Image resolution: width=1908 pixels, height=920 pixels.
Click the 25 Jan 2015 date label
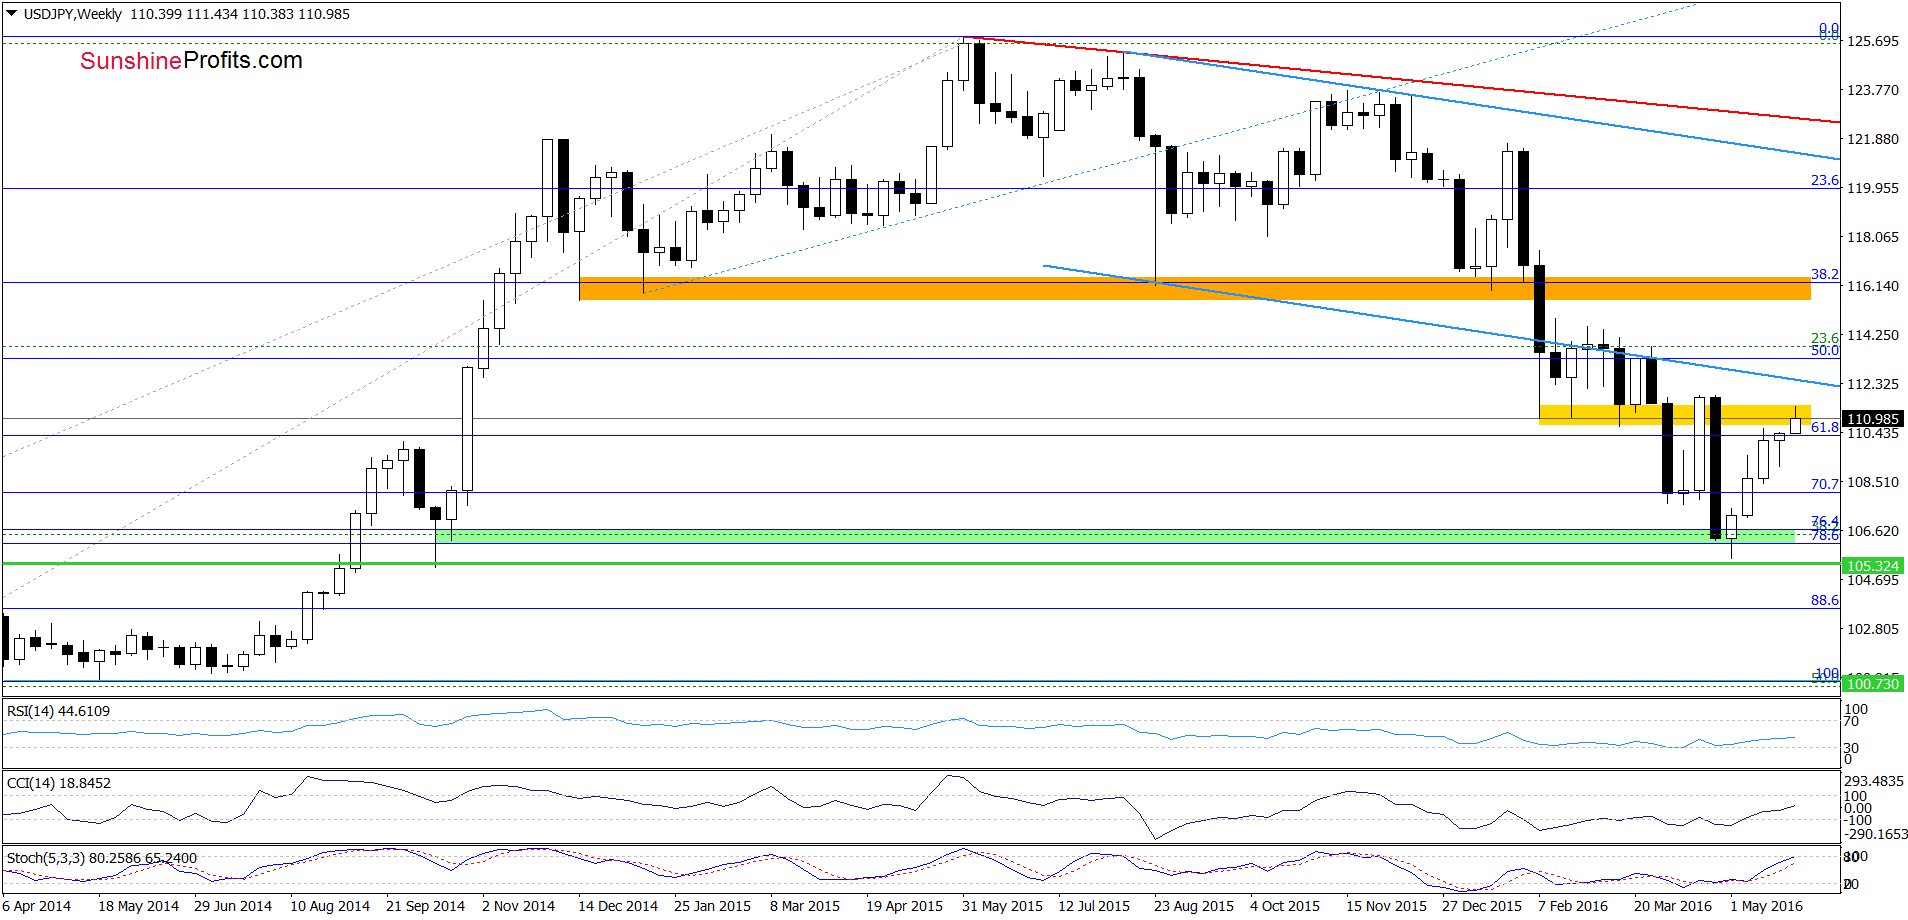pyautogui.click(x=712, y=906)
